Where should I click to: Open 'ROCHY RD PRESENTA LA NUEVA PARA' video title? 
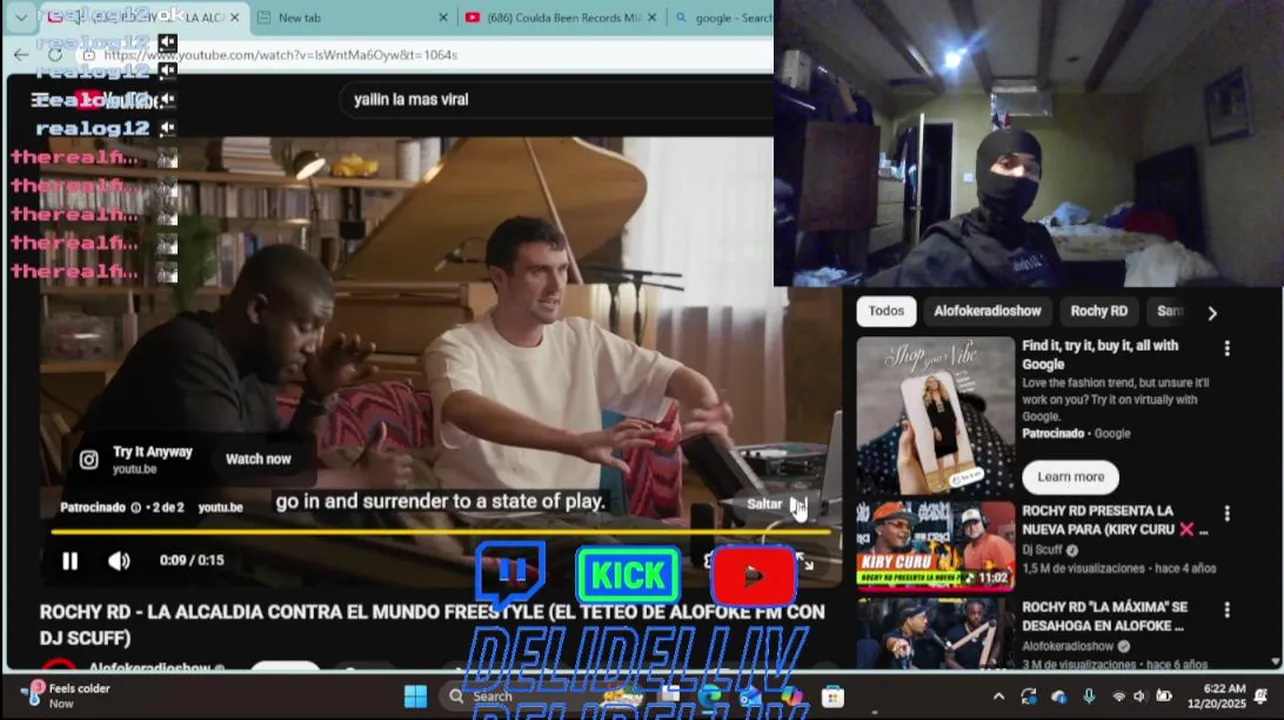tap(1115, 520)
